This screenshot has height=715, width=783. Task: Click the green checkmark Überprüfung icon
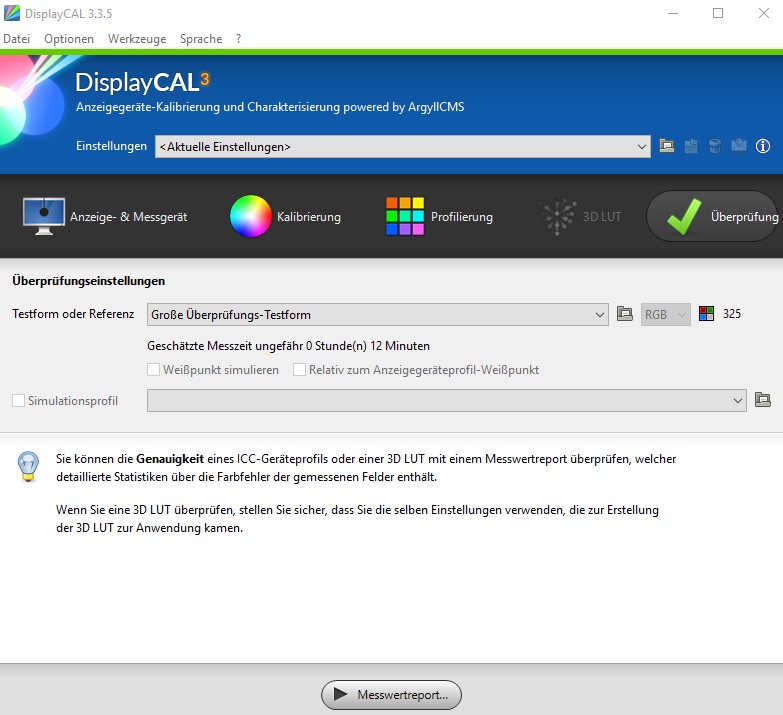(x=684, y=217)
